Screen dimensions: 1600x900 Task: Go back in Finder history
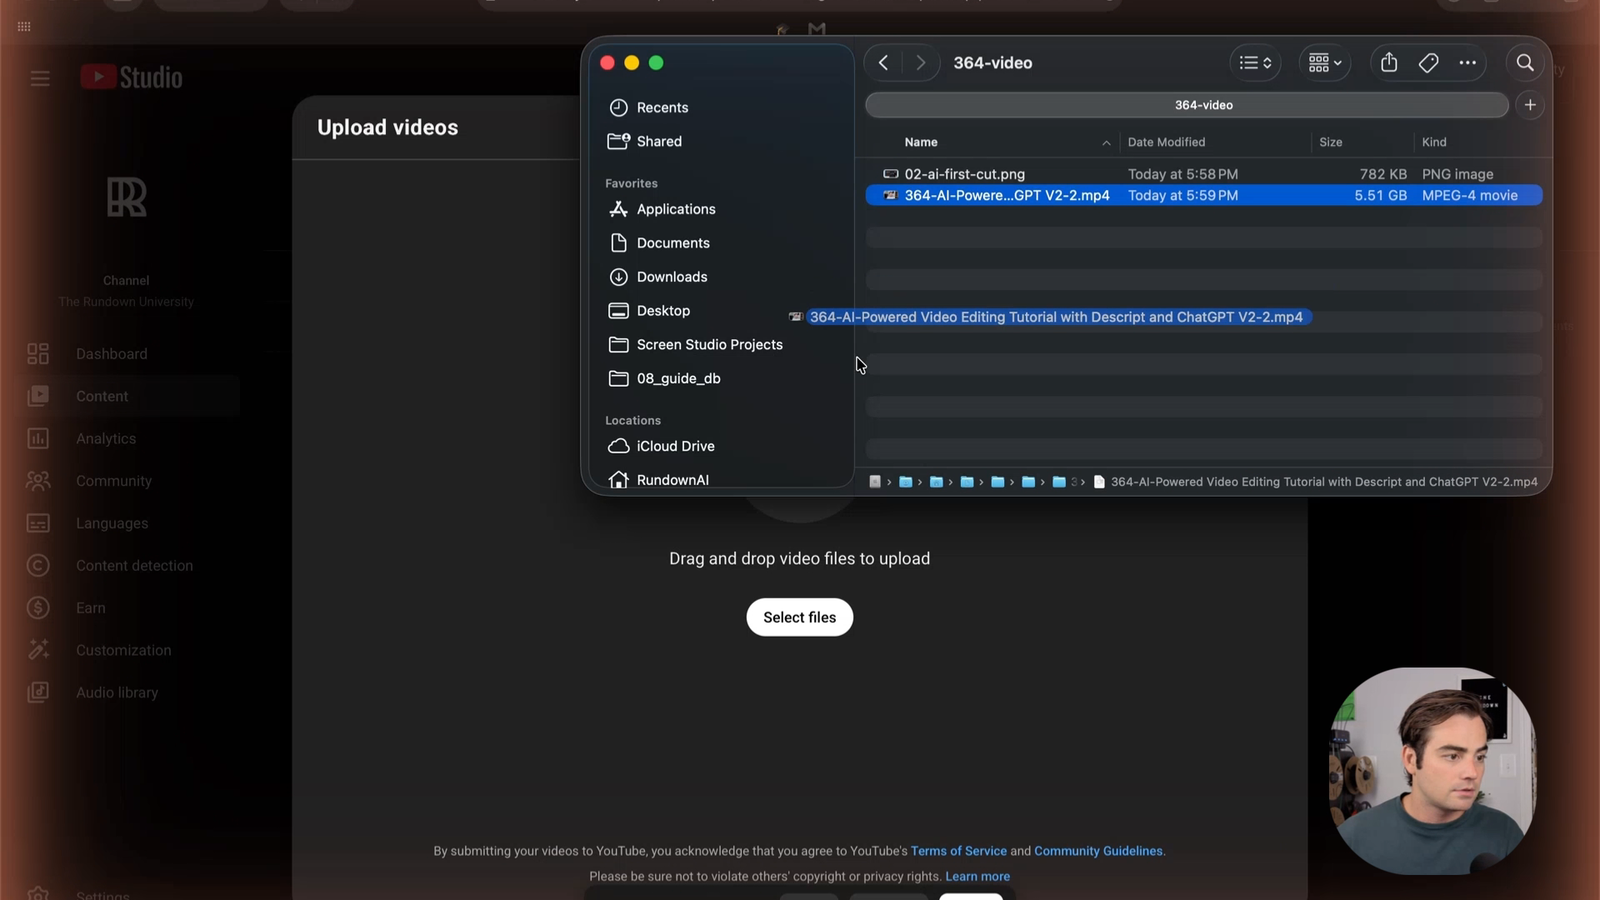[x=883, y=63]
